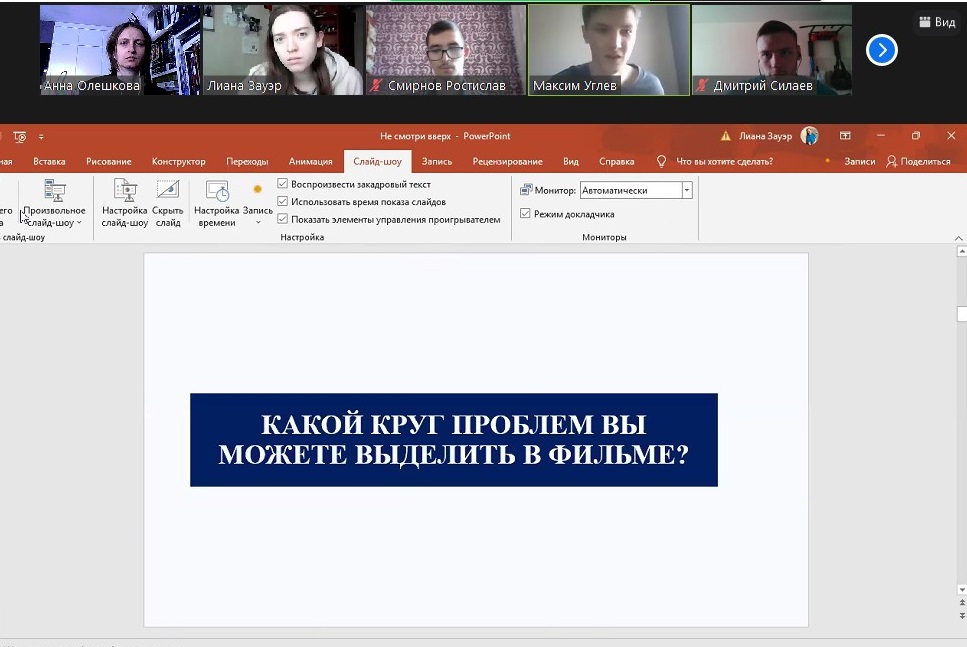Open Настройка времени rehearsal timing

pos(216,192)
